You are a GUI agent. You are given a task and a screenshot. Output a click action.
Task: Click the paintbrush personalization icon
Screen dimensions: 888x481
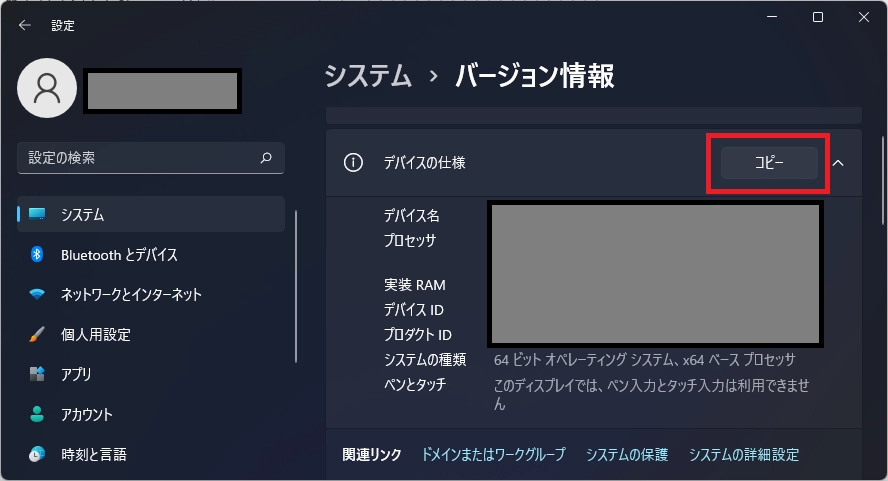coord(37,334)
